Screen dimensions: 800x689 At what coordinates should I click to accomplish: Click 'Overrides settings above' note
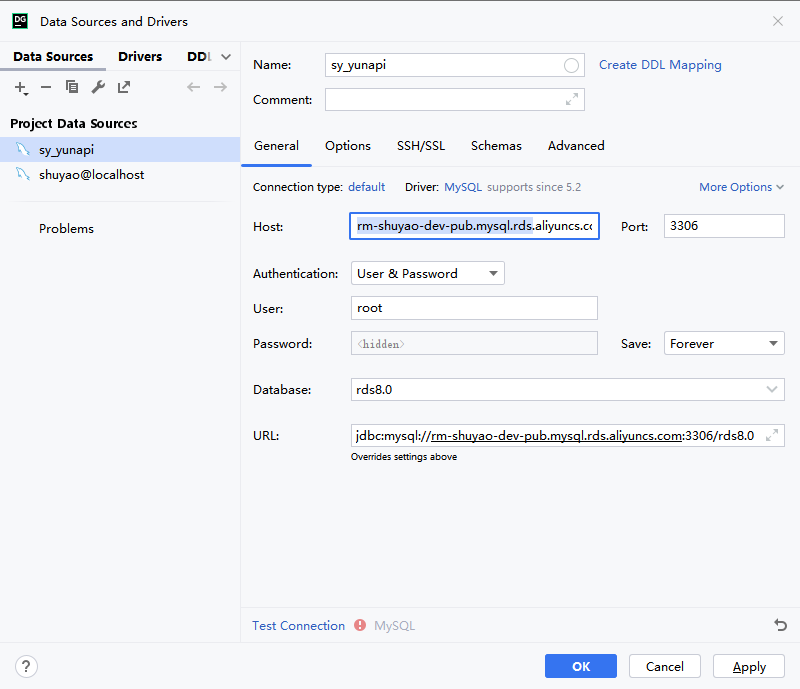(x=404, y=457)
